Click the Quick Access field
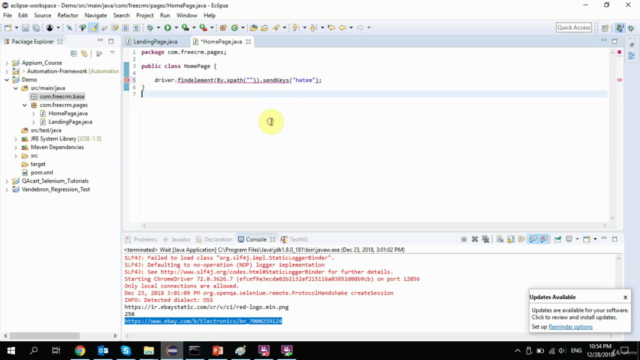The image size is (640, 360). pyautogui.click(x=574, y=28)
